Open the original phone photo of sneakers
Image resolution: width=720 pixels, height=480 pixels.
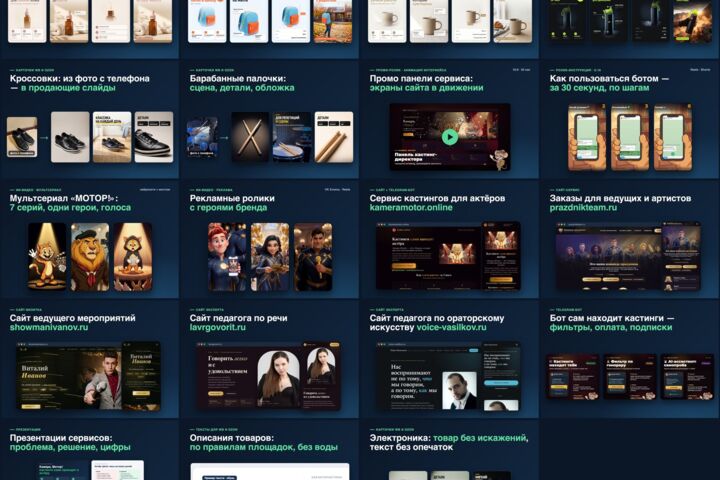click(22, 137)
